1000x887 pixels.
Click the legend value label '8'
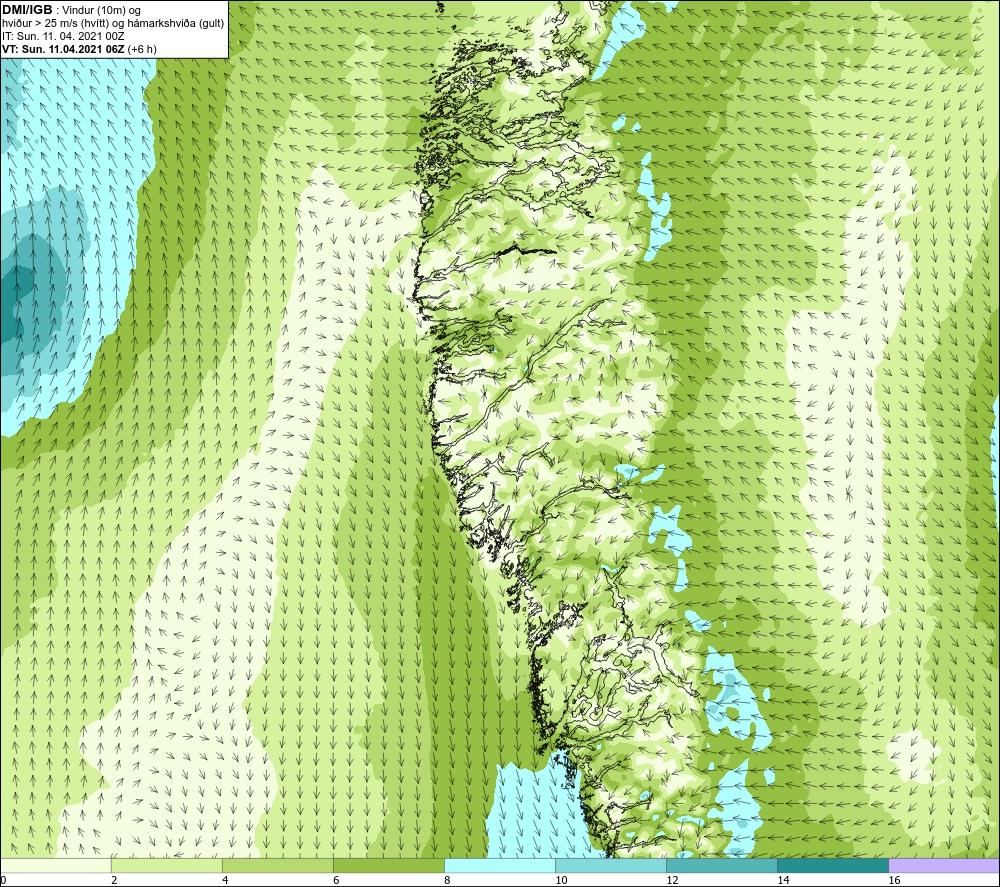coord(447,881)
